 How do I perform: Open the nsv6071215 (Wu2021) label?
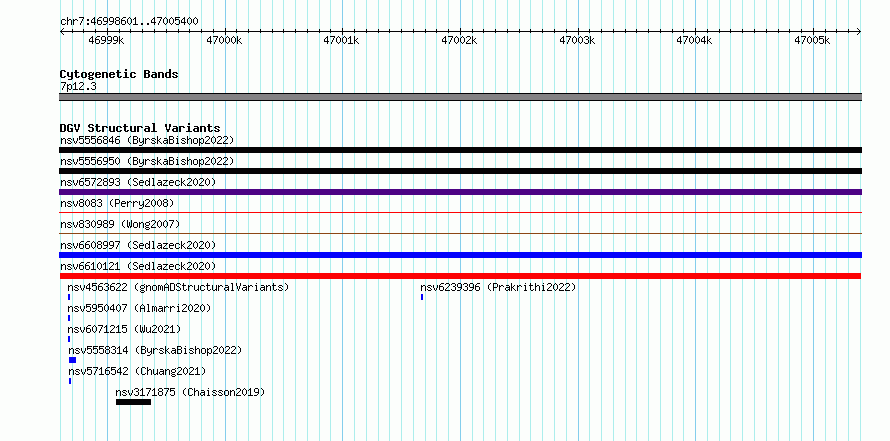point(124,329)
